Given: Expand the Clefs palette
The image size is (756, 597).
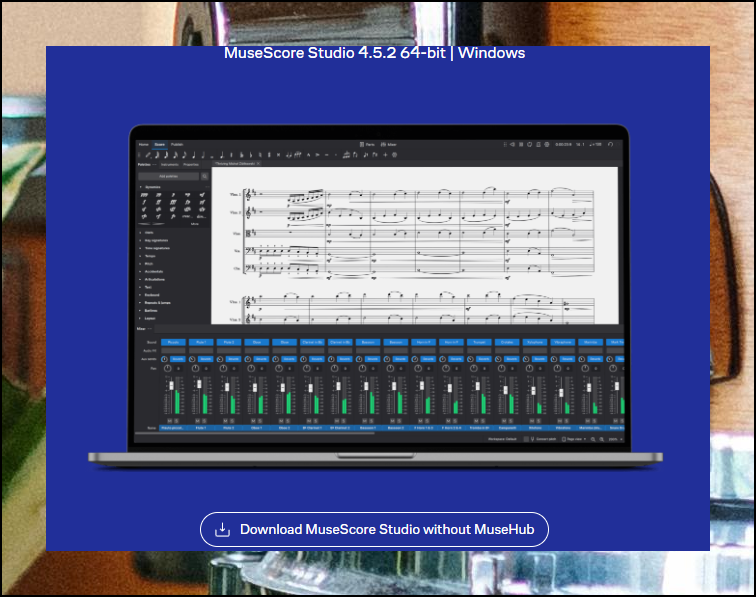Looking at the screenshot, I should (x=141, y=232).
